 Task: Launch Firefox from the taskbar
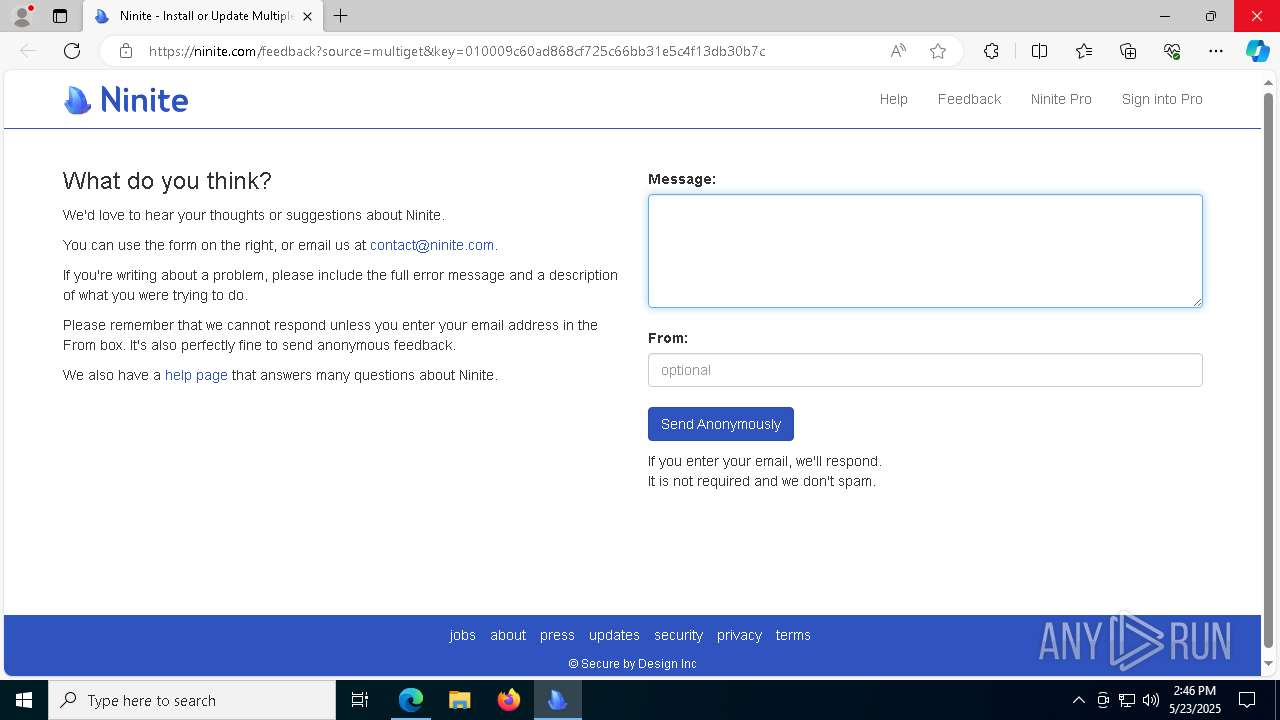coord(509,700)
